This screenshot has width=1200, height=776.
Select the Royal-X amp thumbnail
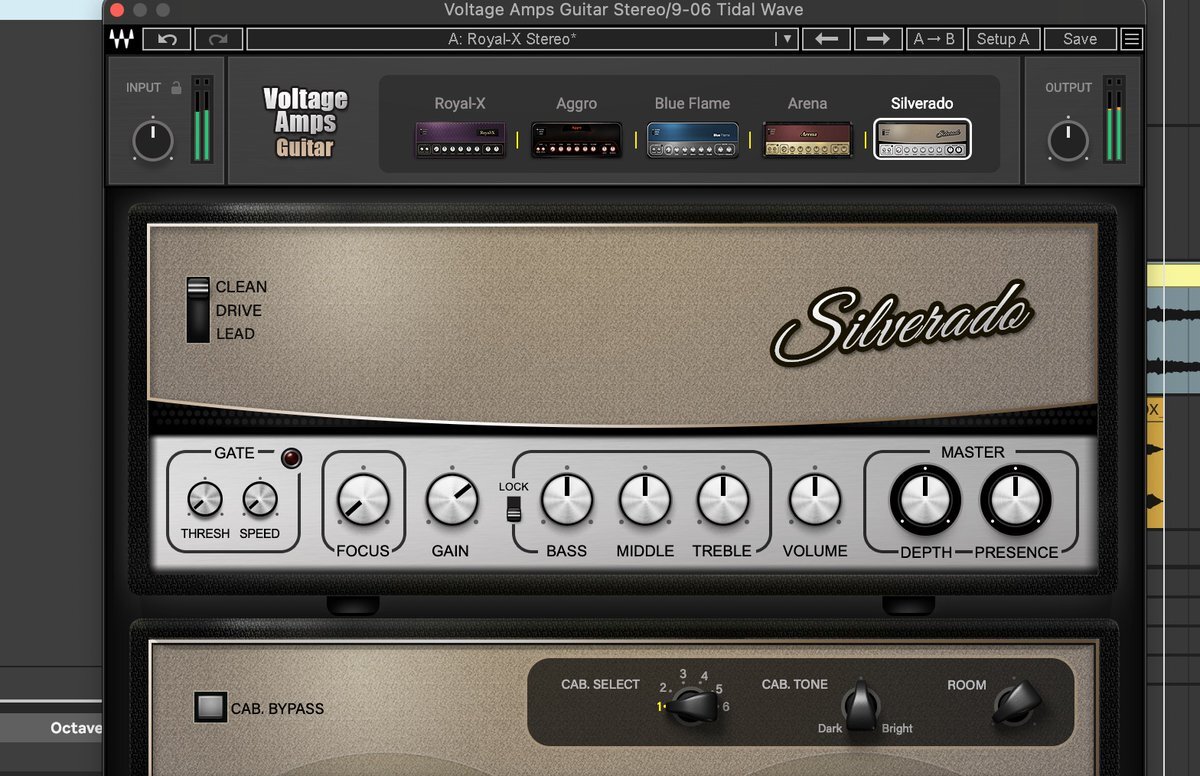(461, 140)
